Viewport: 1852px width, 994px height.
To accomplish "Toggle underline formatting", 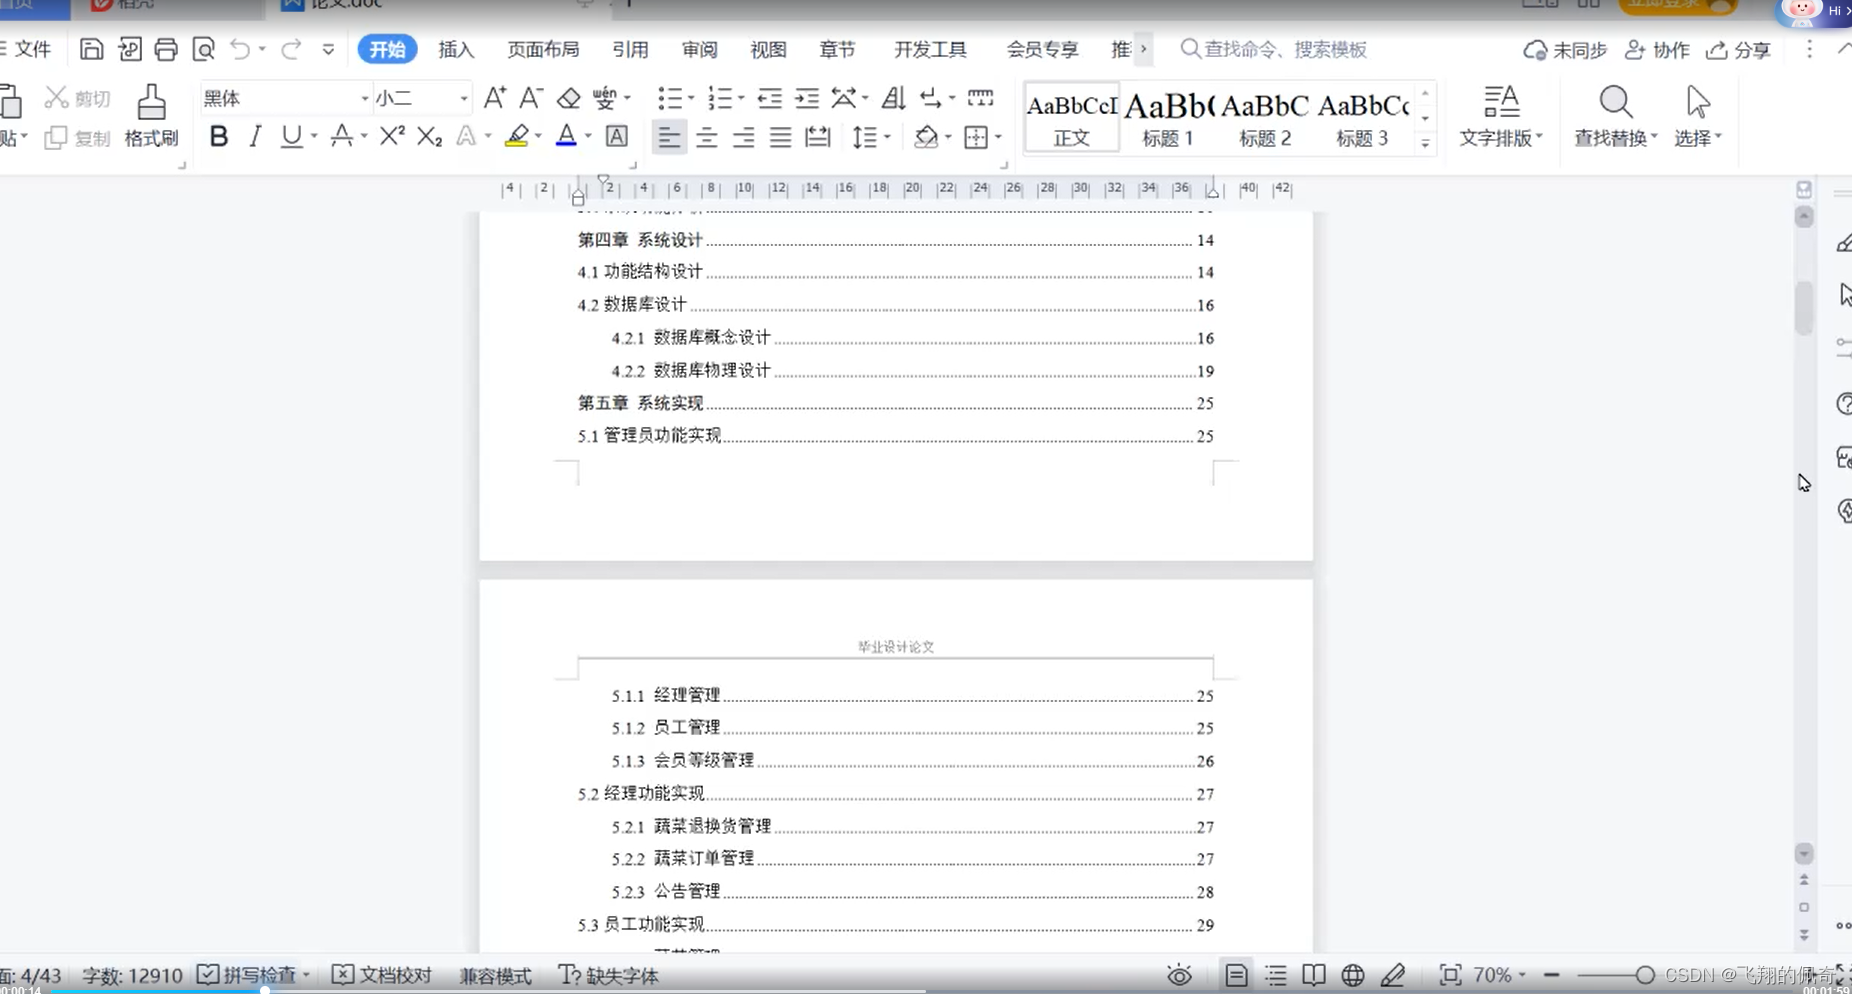I will tap(291, 136).
